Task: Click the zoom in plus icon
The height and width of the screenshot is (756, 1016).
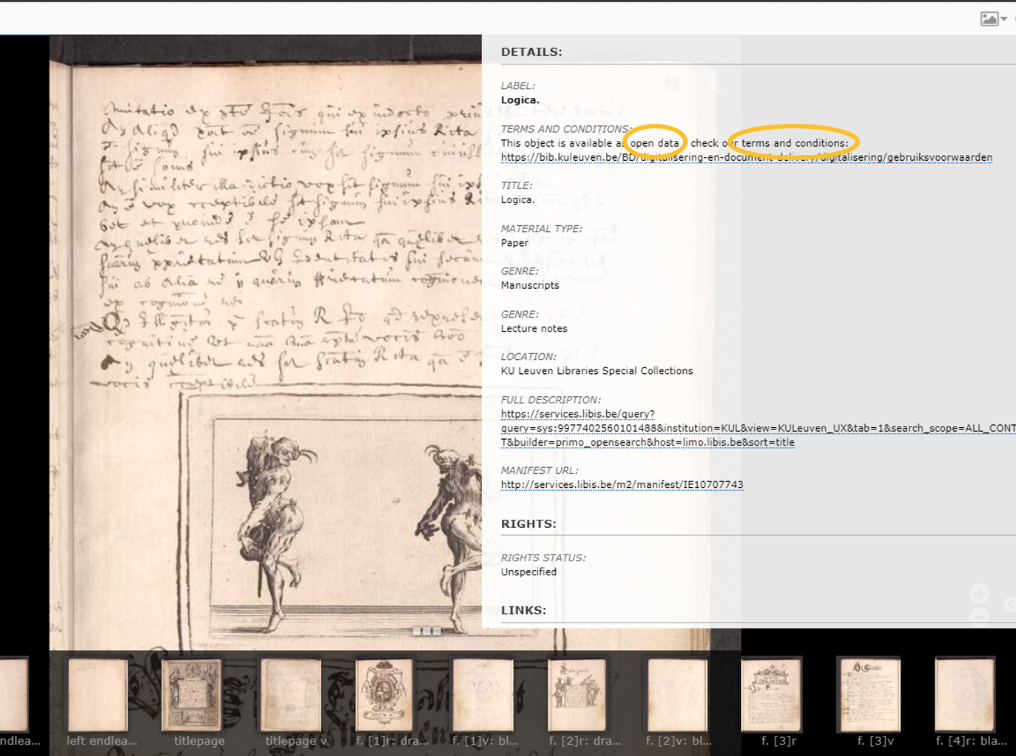Action: coord(979,594)
